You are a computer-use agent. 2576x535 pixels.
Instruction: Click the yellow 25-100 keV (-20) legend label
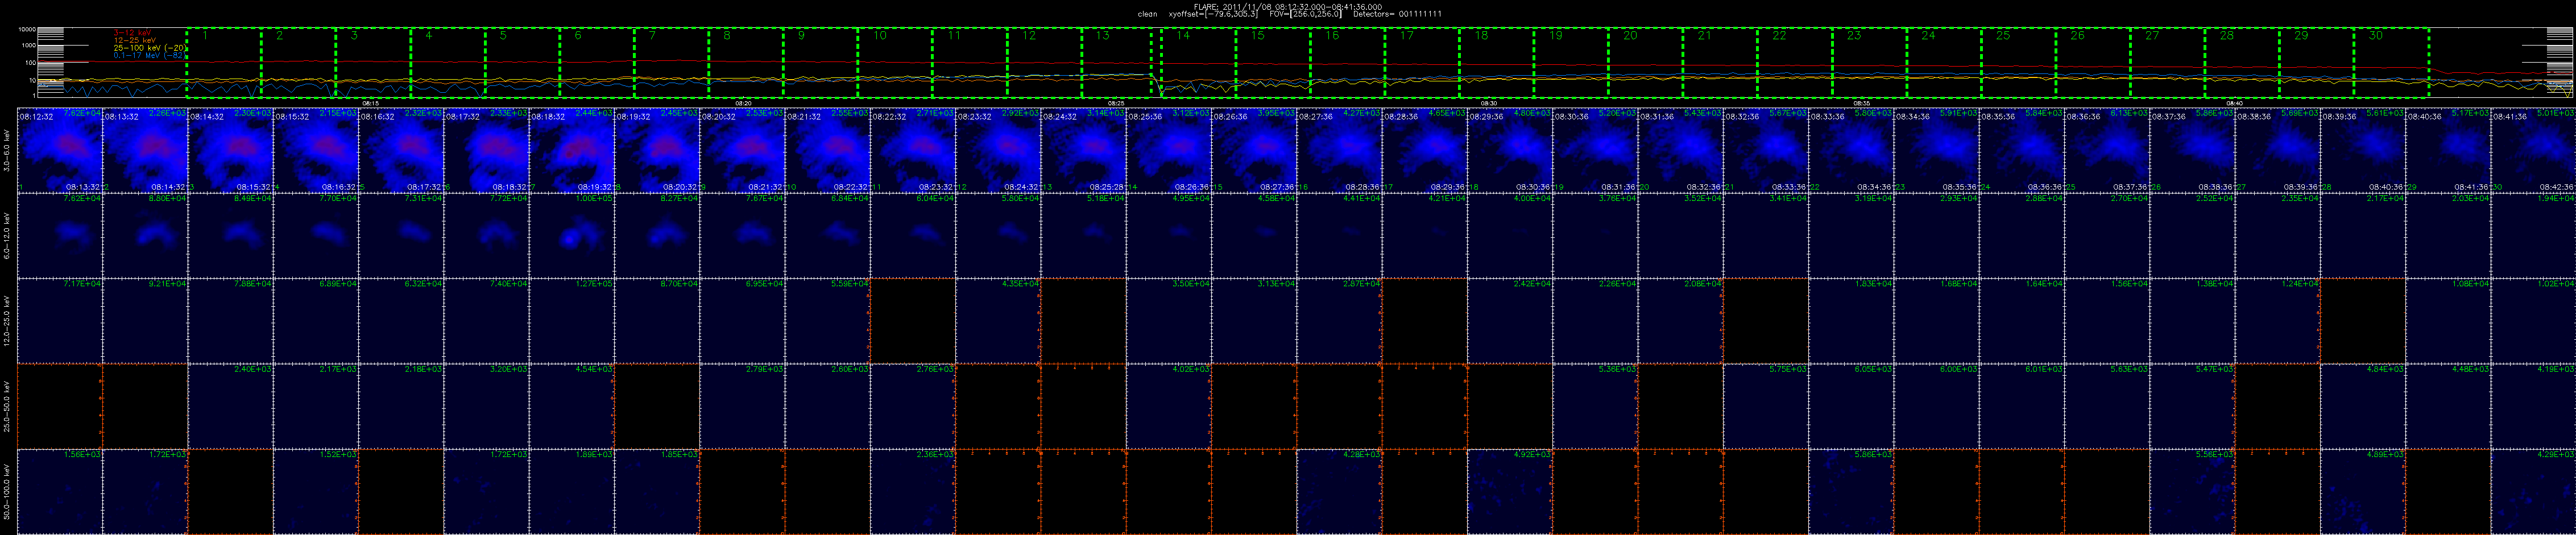coord(149,48)
